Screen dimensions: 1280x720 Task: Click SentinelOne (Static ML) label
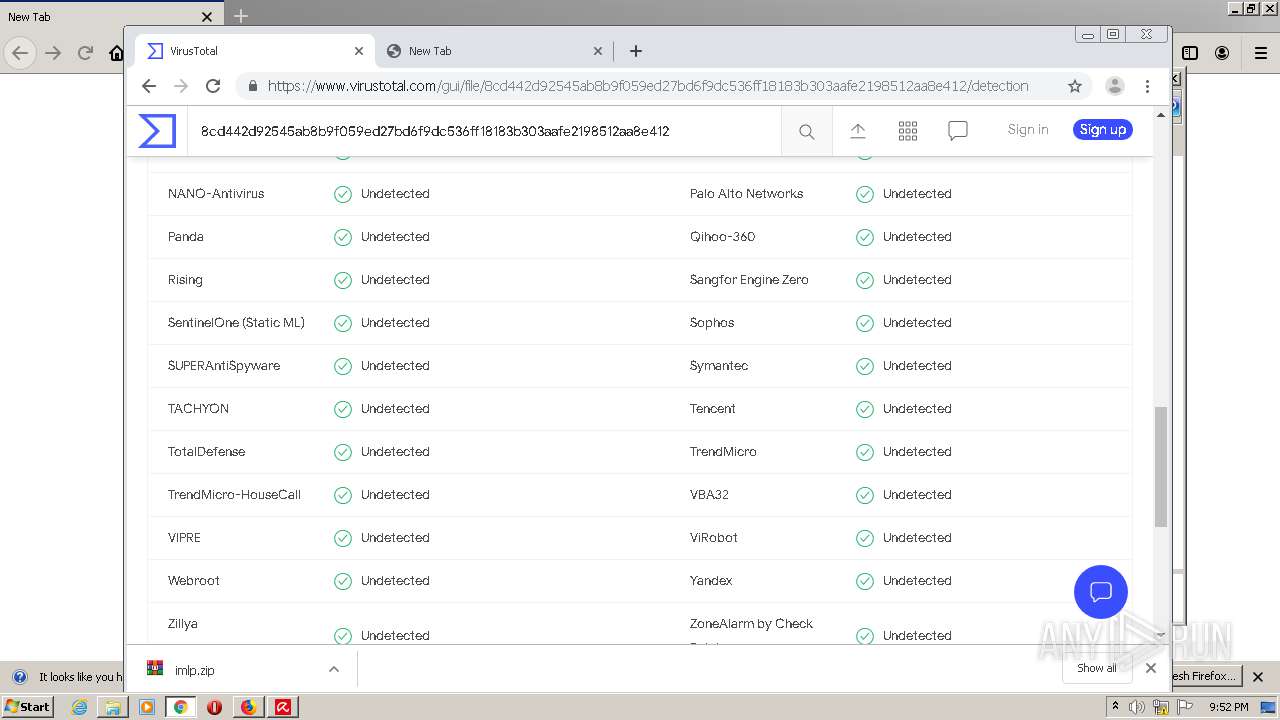(236, 323)
